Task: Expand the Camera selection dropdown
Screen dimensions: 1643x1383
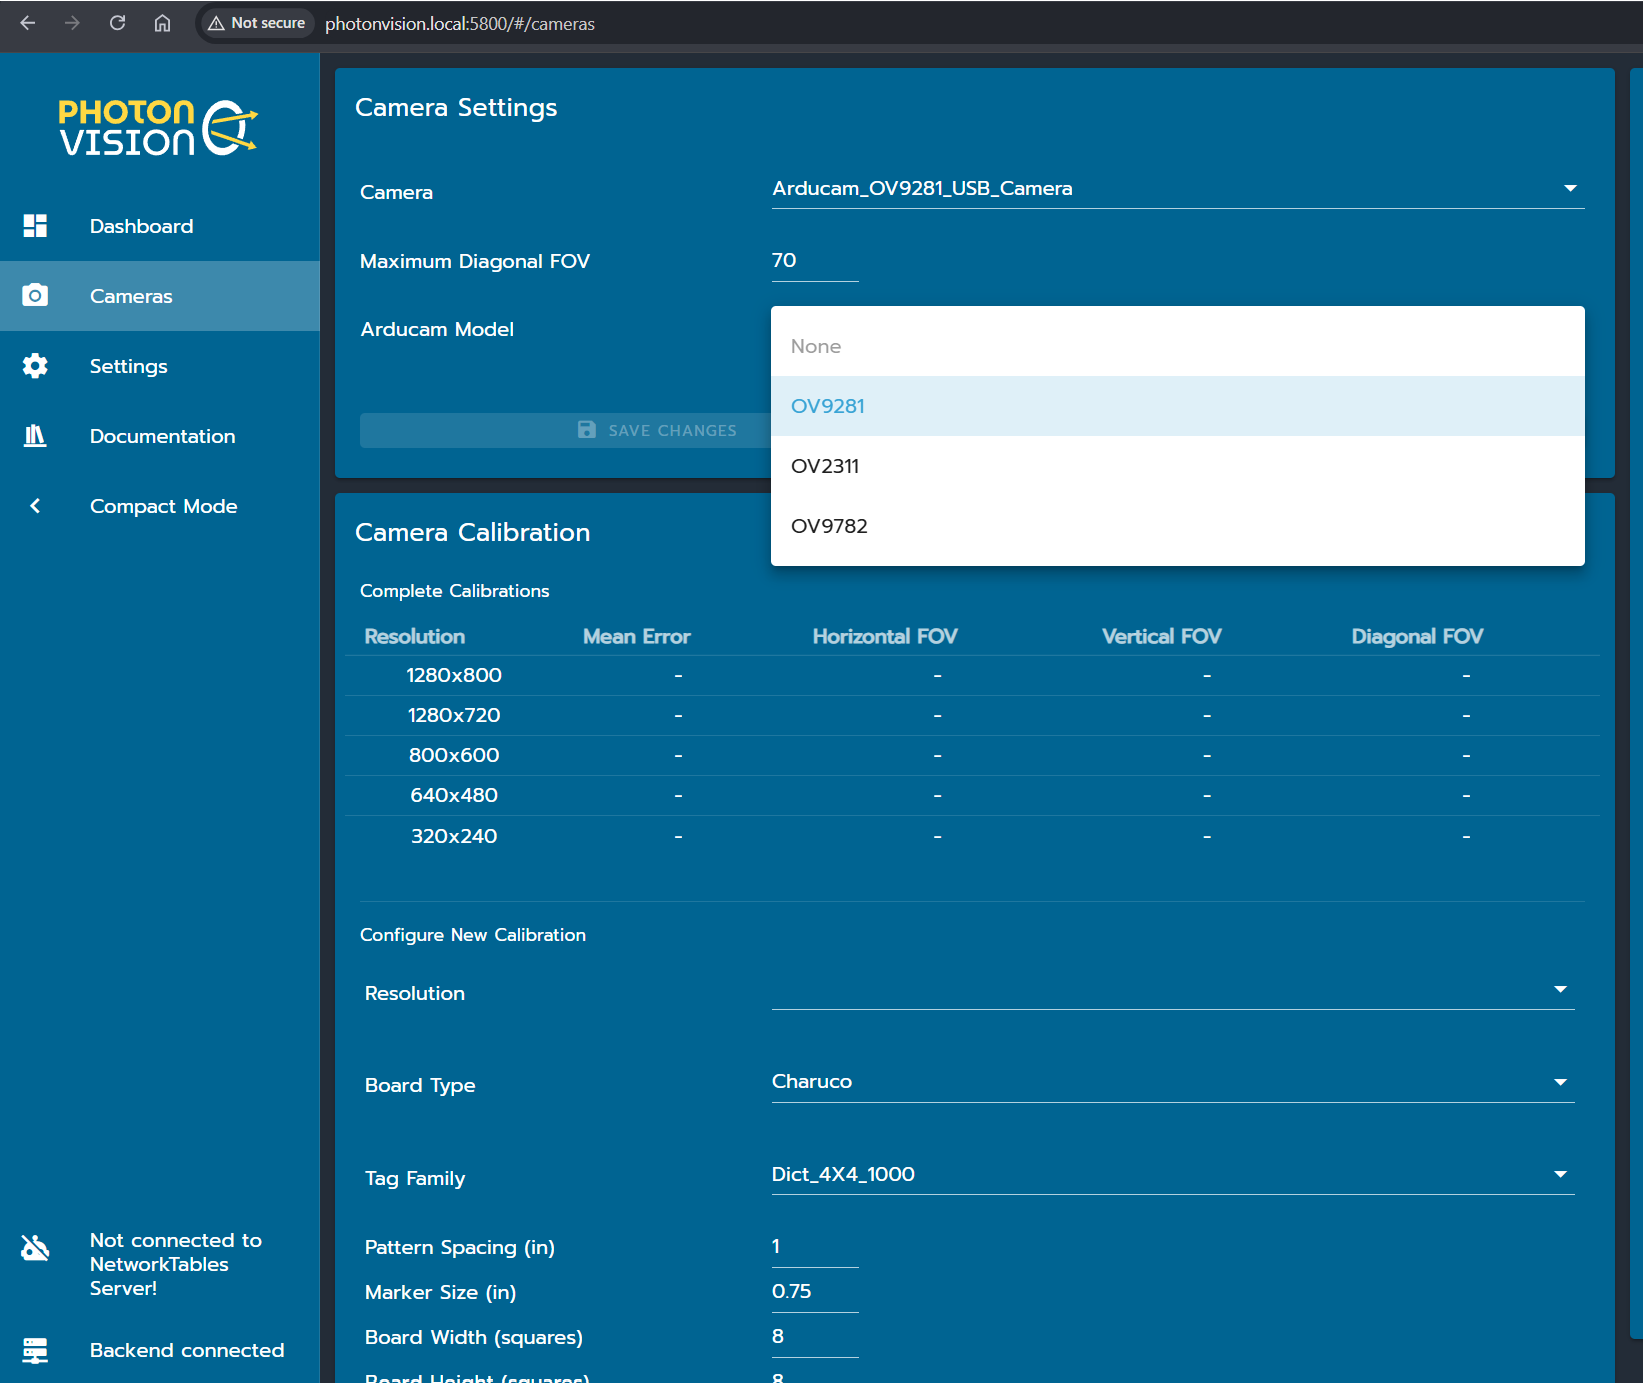Action: coord(1569,189)
